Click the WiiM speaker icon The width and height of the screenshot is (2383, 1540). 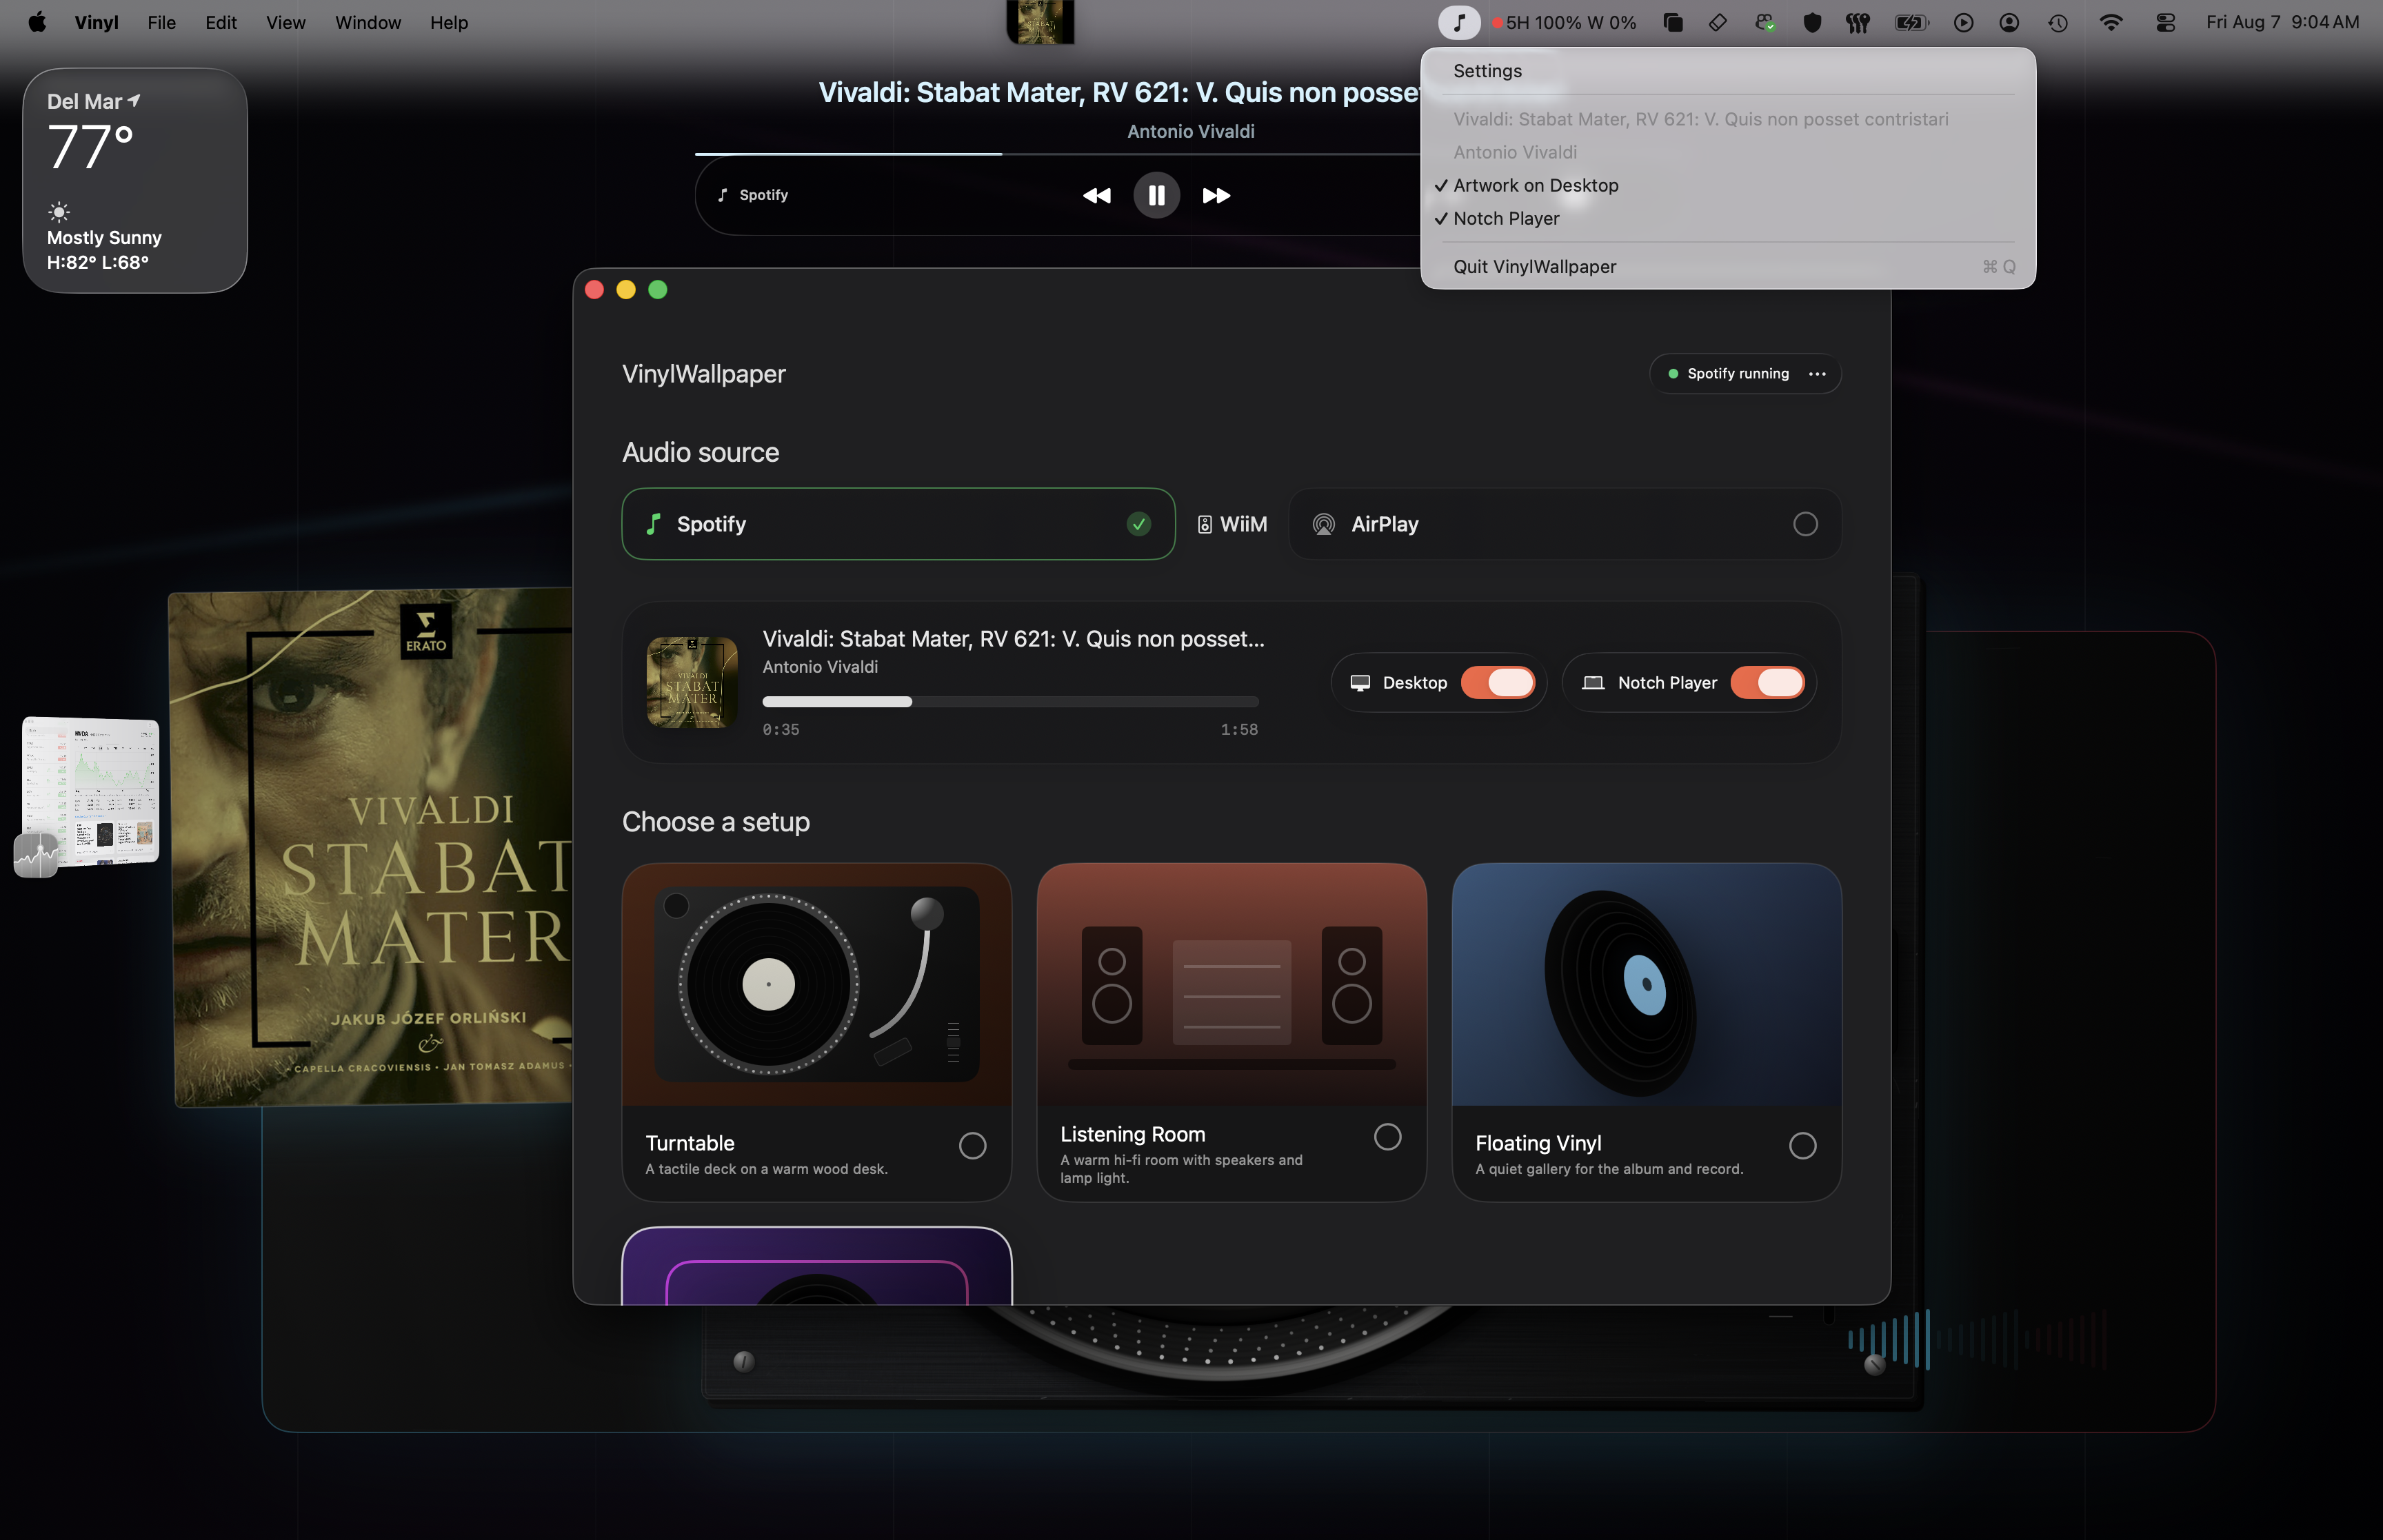1205,524
